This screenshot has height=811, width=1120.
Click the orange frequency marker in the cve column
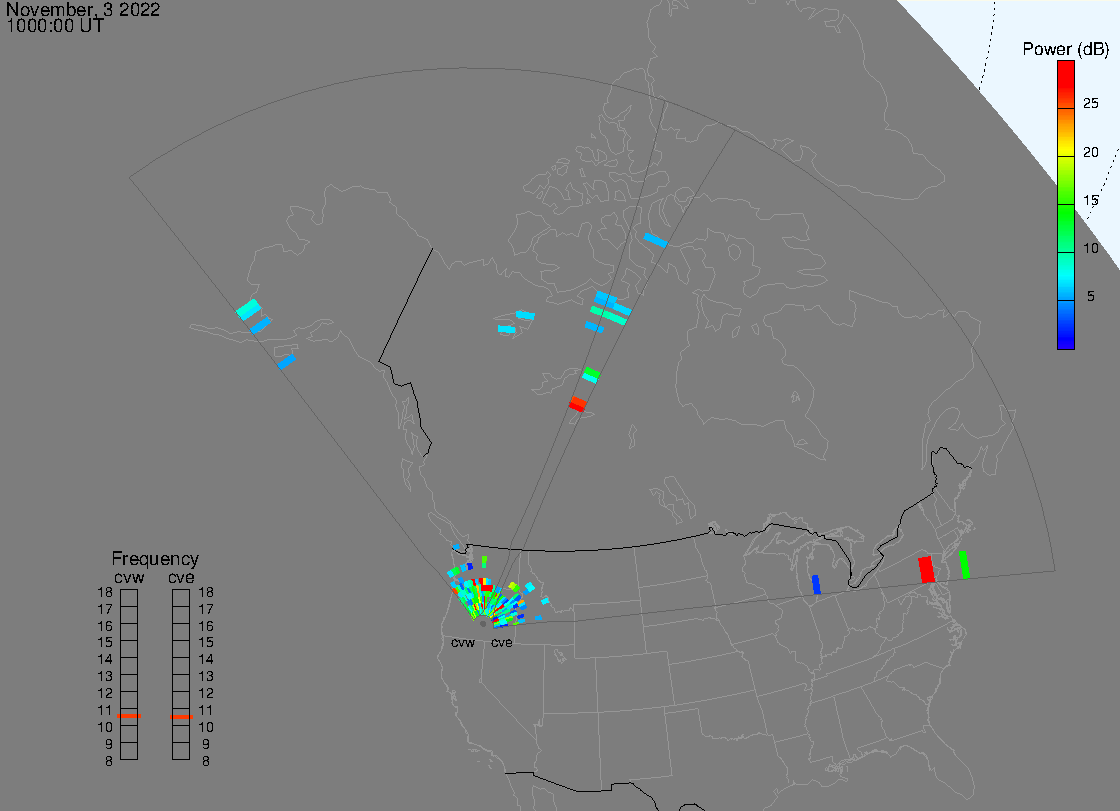[181, 716]
